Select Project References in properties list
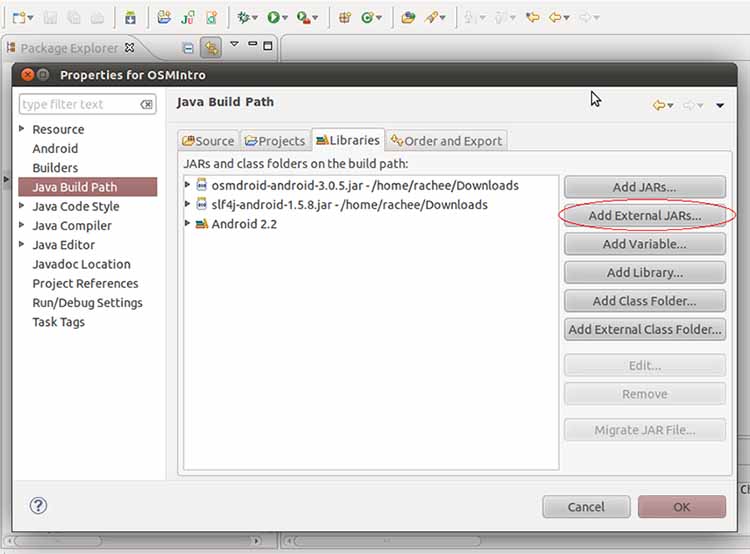 [85, 284]
